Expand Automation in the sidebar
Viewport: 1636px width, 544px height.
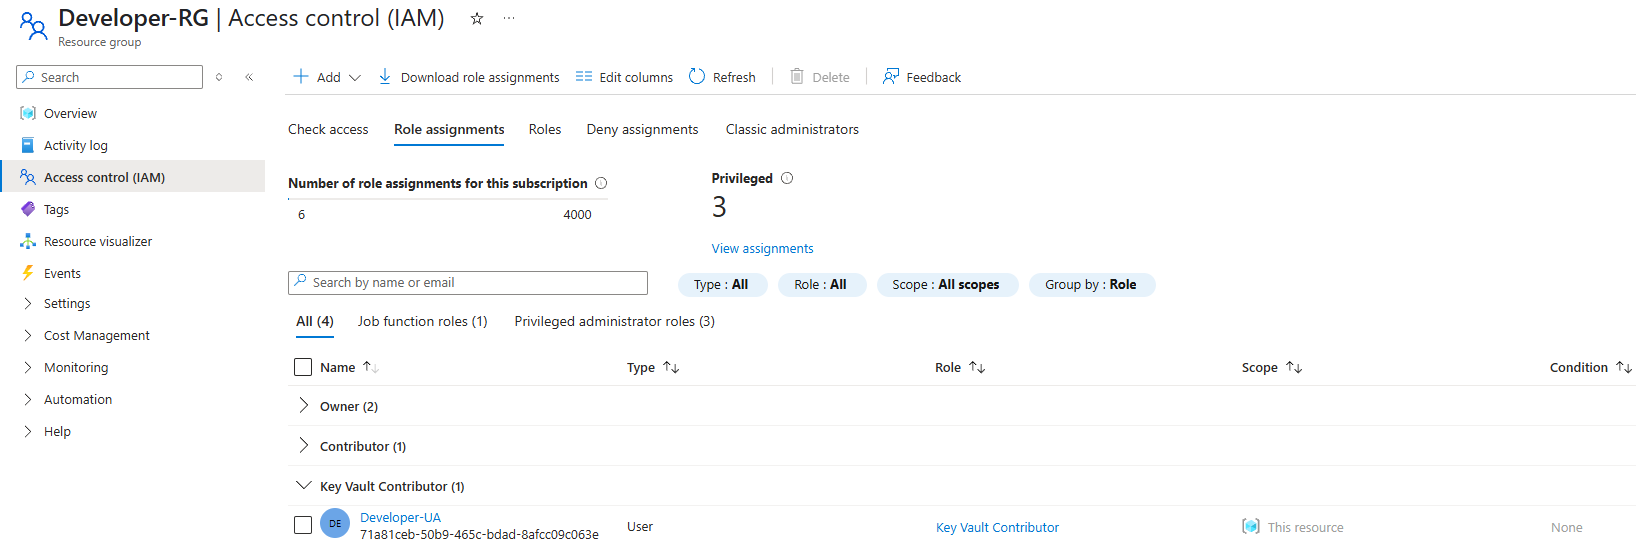click(x=28, y=399)
